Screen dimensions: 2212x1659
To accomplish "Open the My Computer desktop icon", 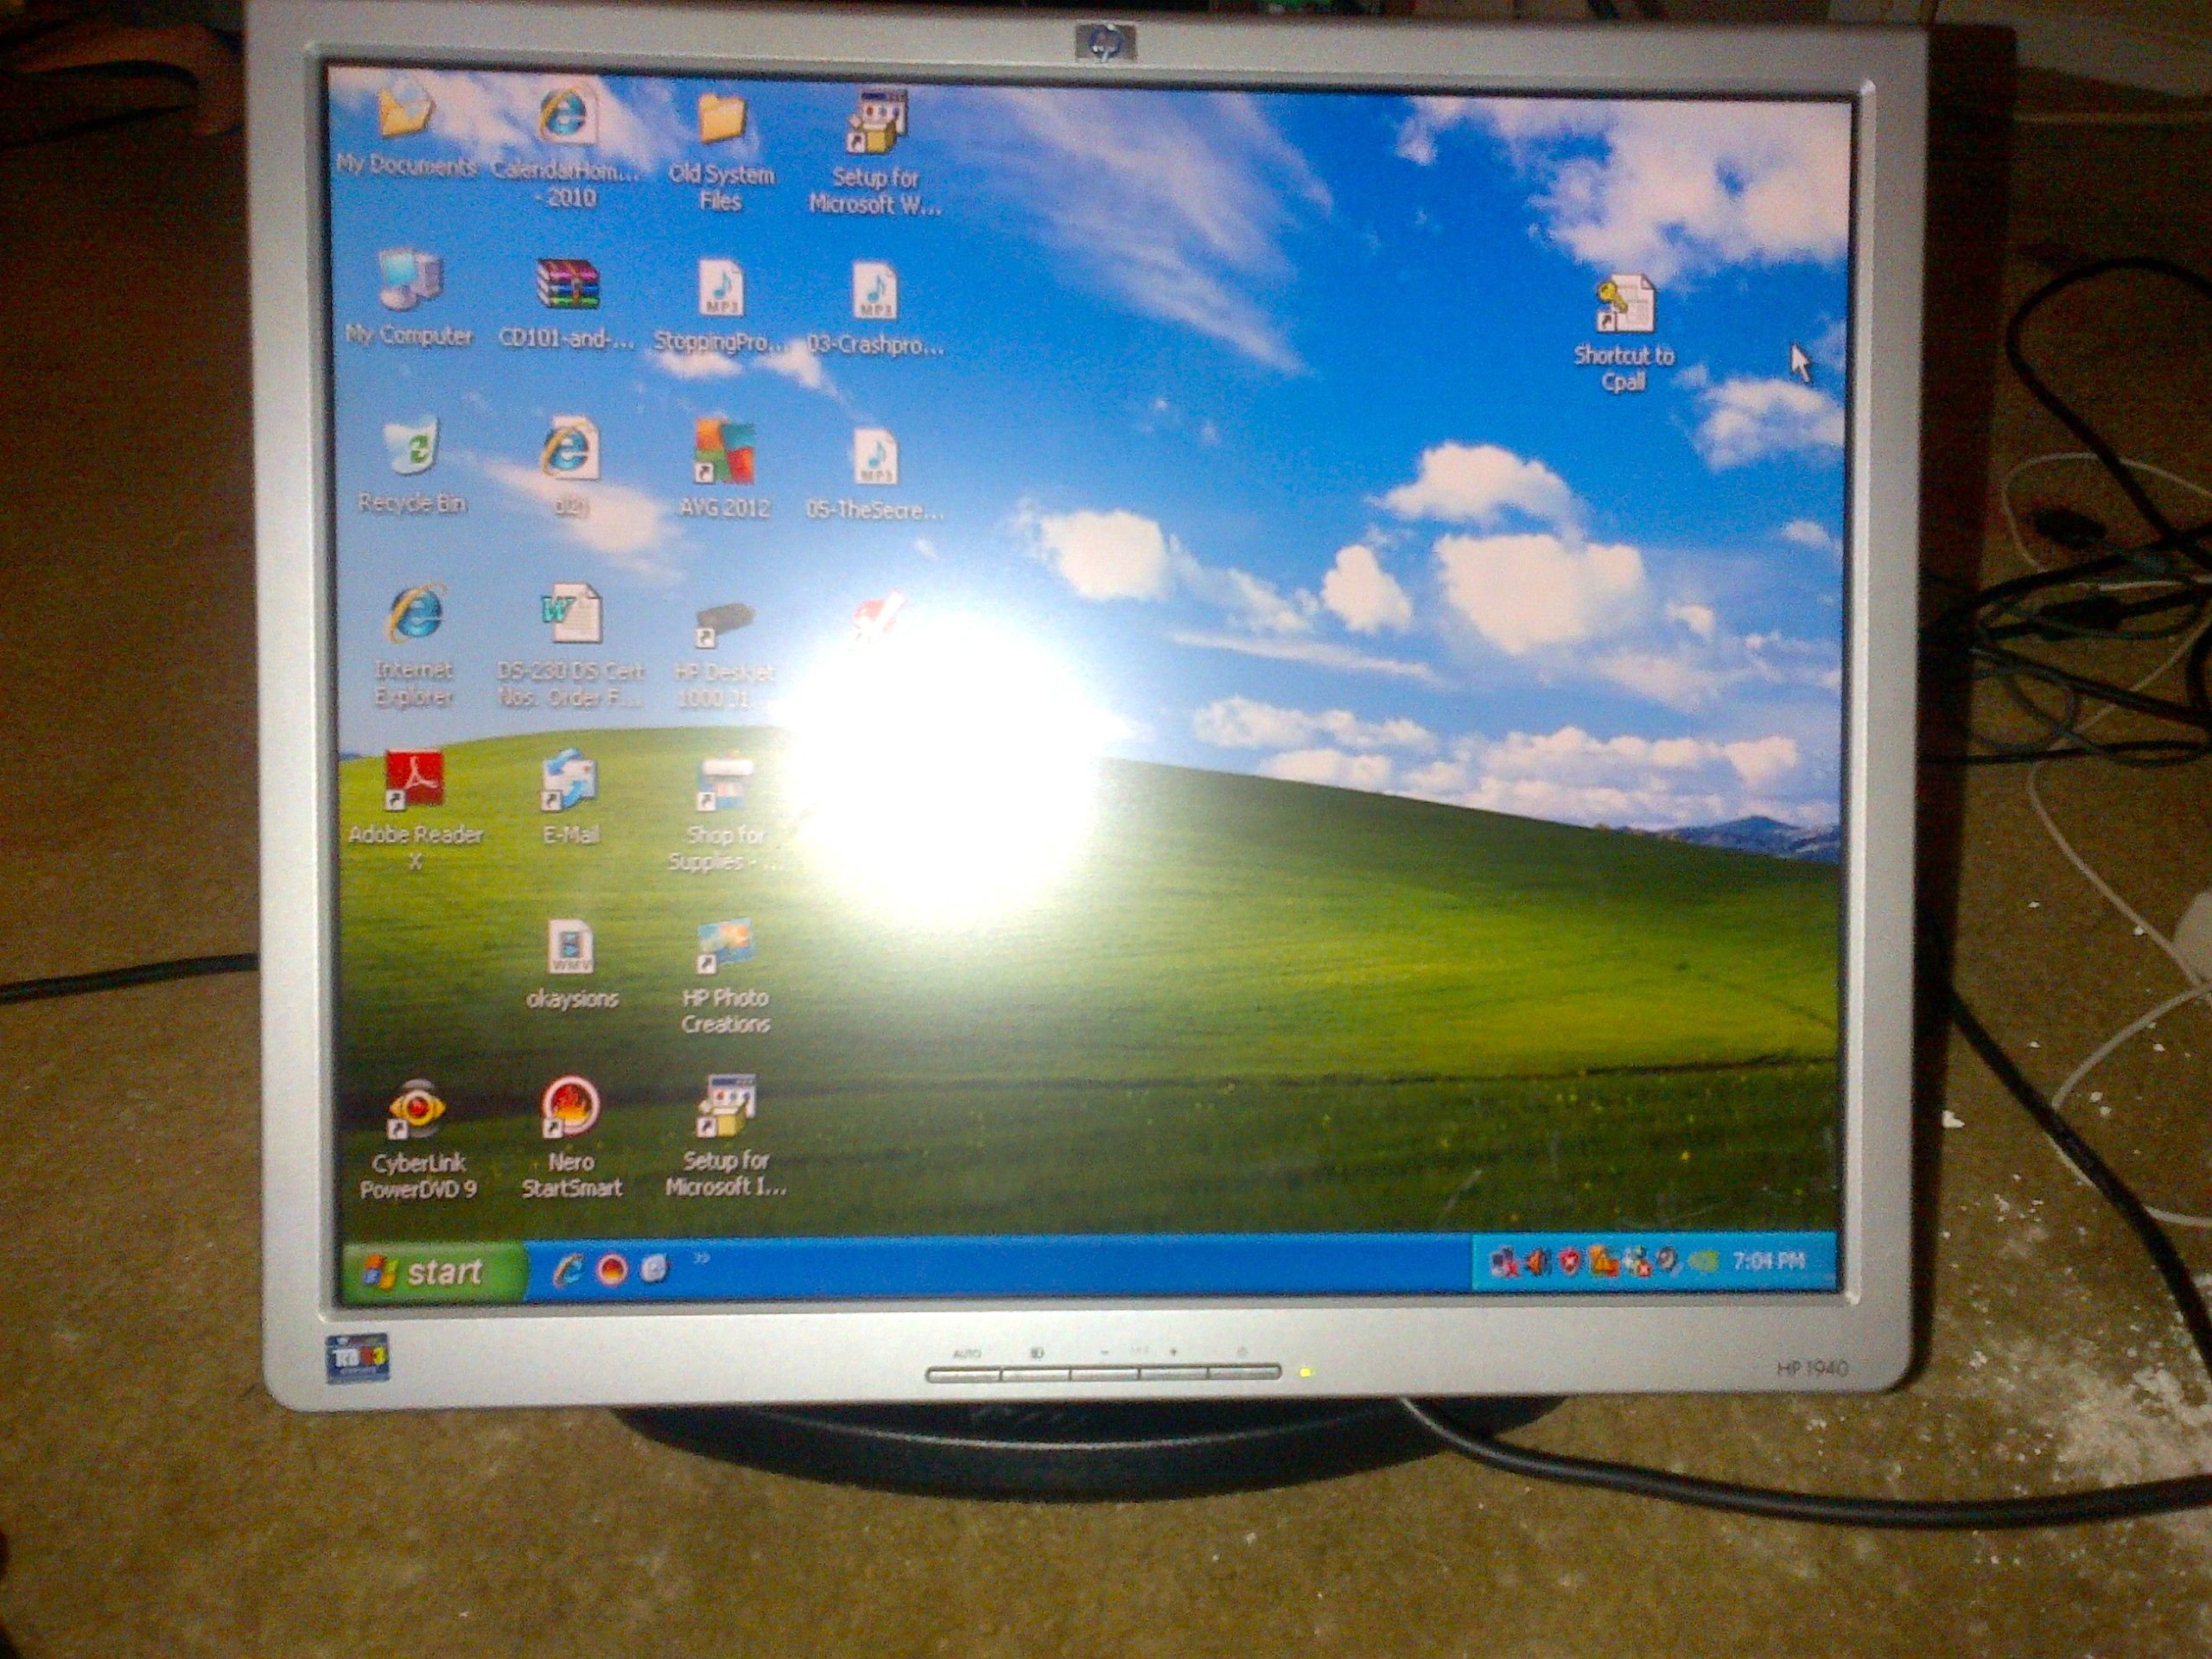I will pyautogui.click(x=410, y=283).
